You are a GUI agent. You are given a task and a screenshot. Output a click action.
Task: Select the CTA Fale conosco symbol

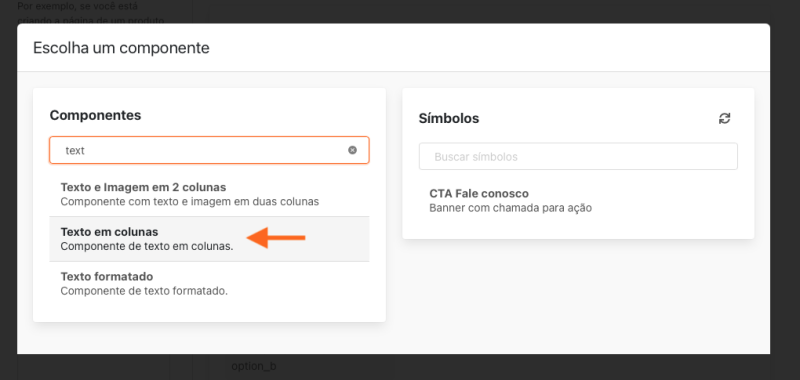(x=578, y=200)
